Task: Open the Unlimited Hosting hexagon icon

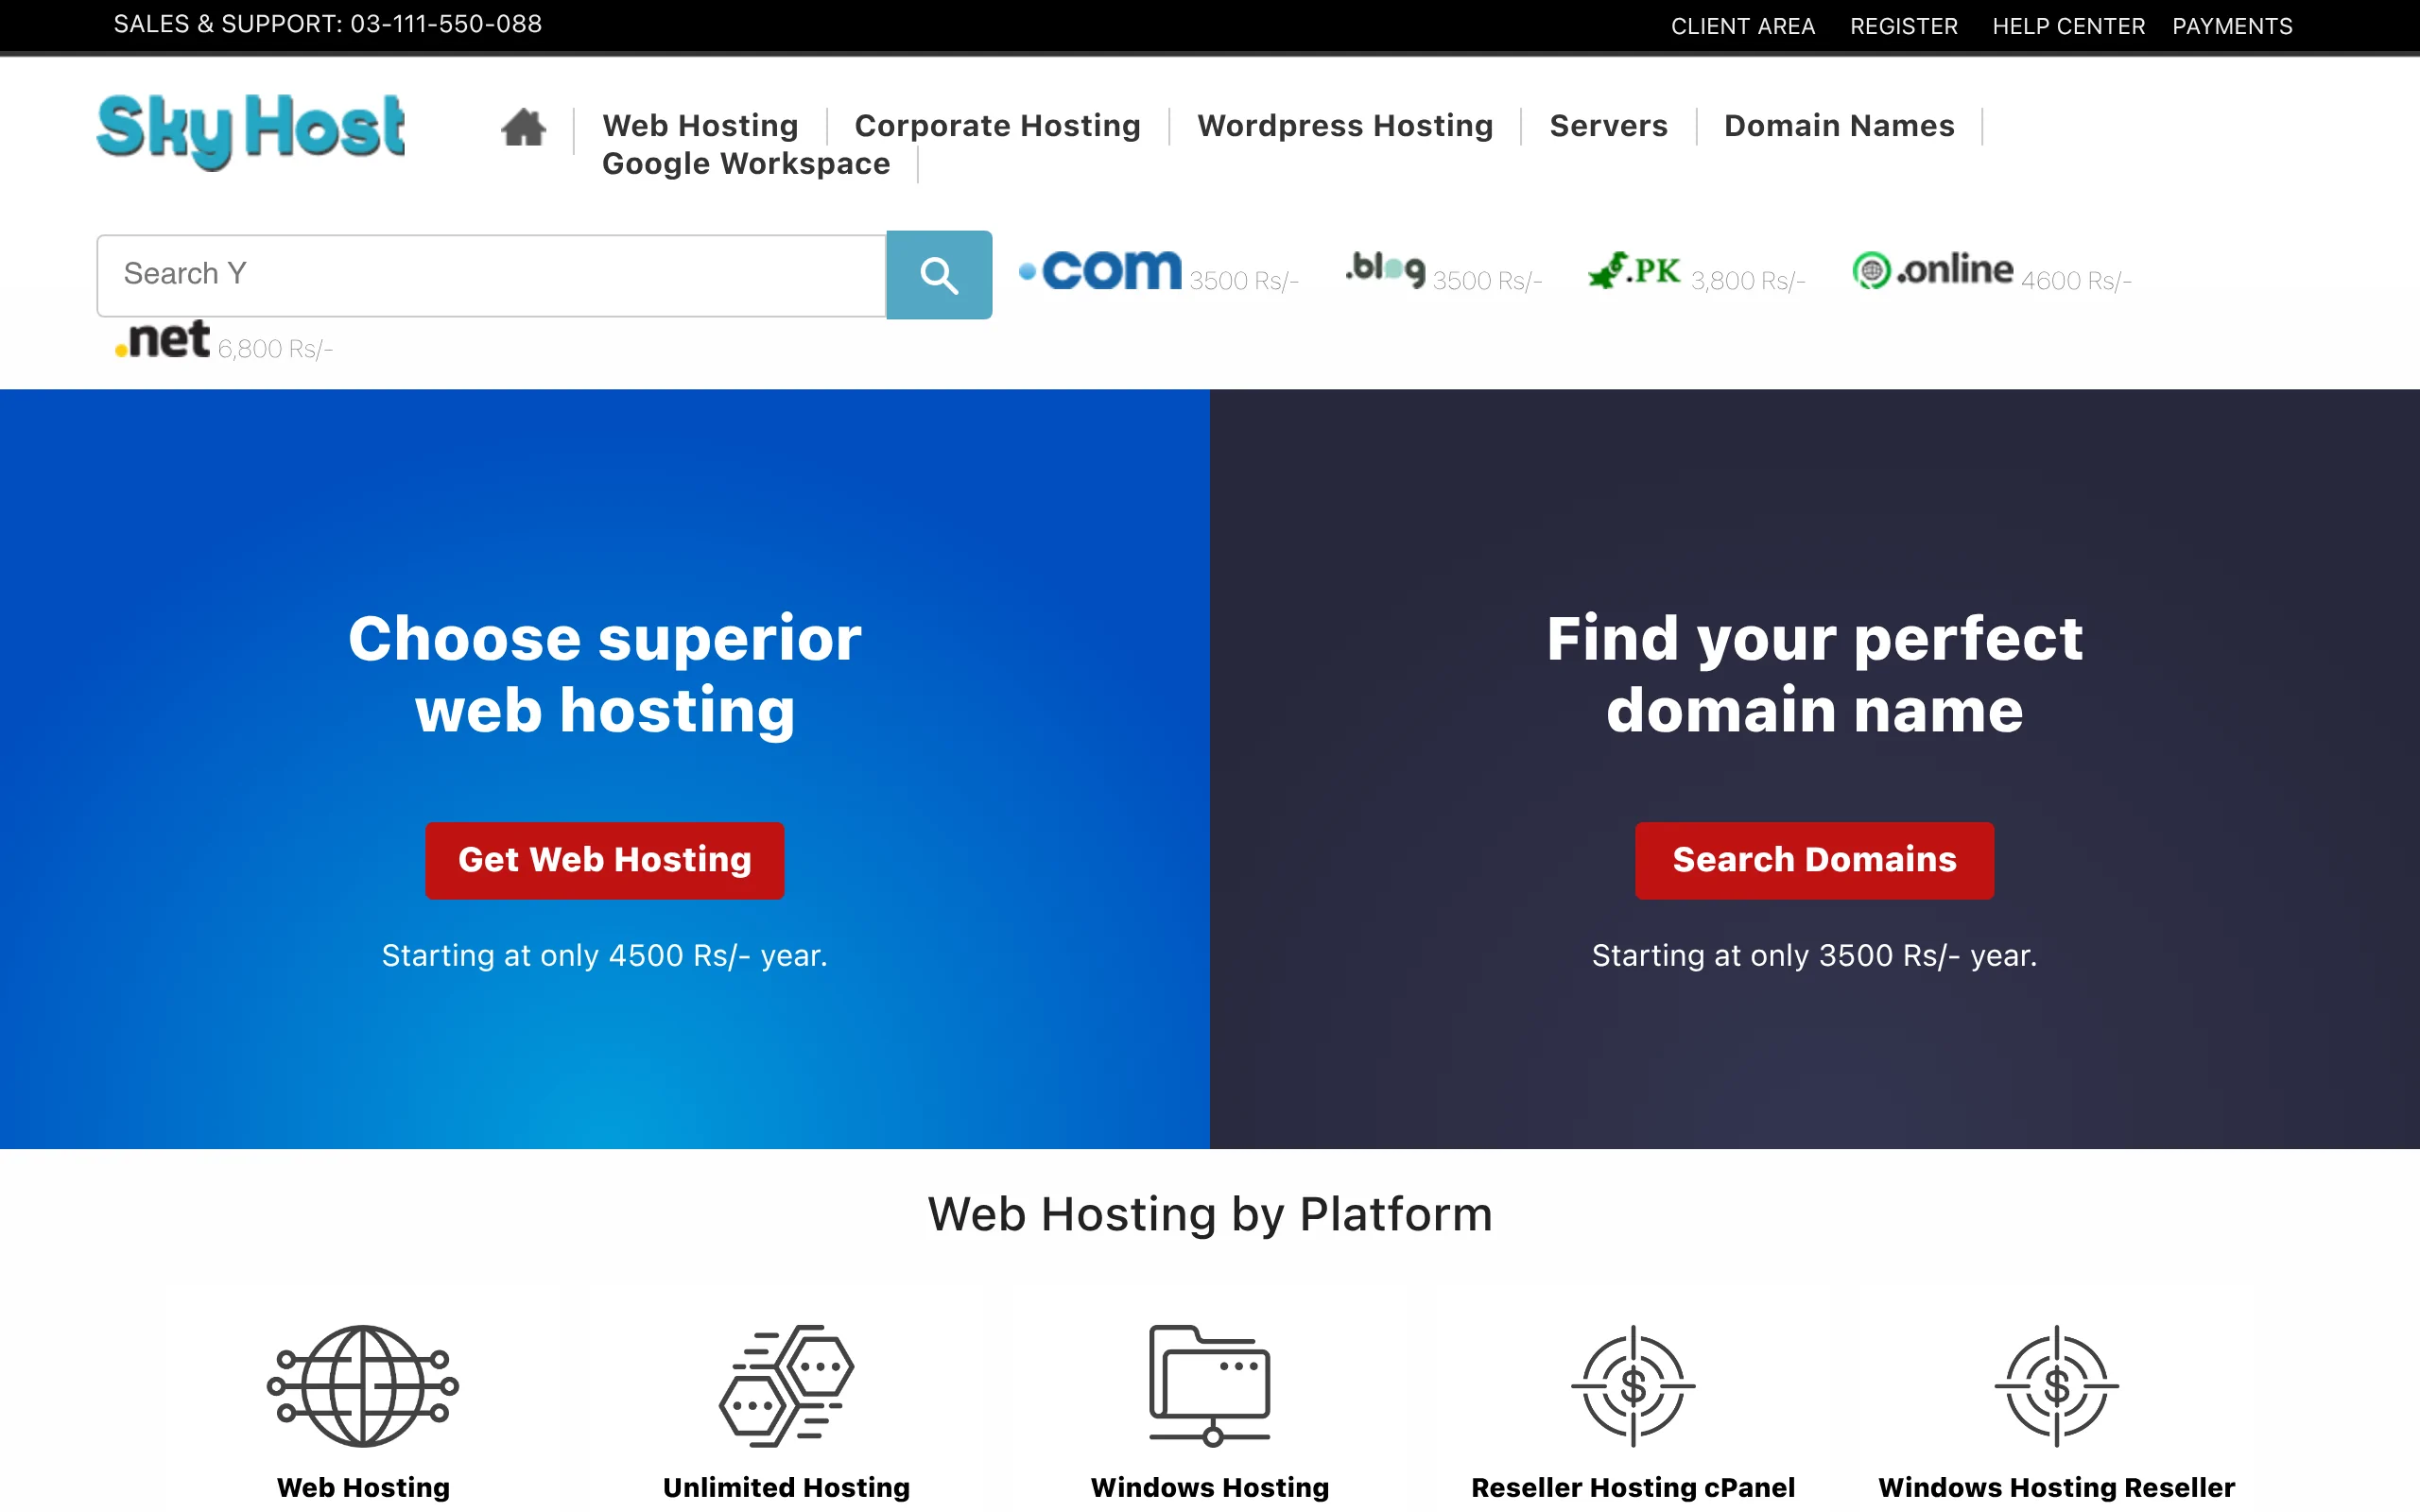Action: pyautogui.click(x=786, y=1386)
